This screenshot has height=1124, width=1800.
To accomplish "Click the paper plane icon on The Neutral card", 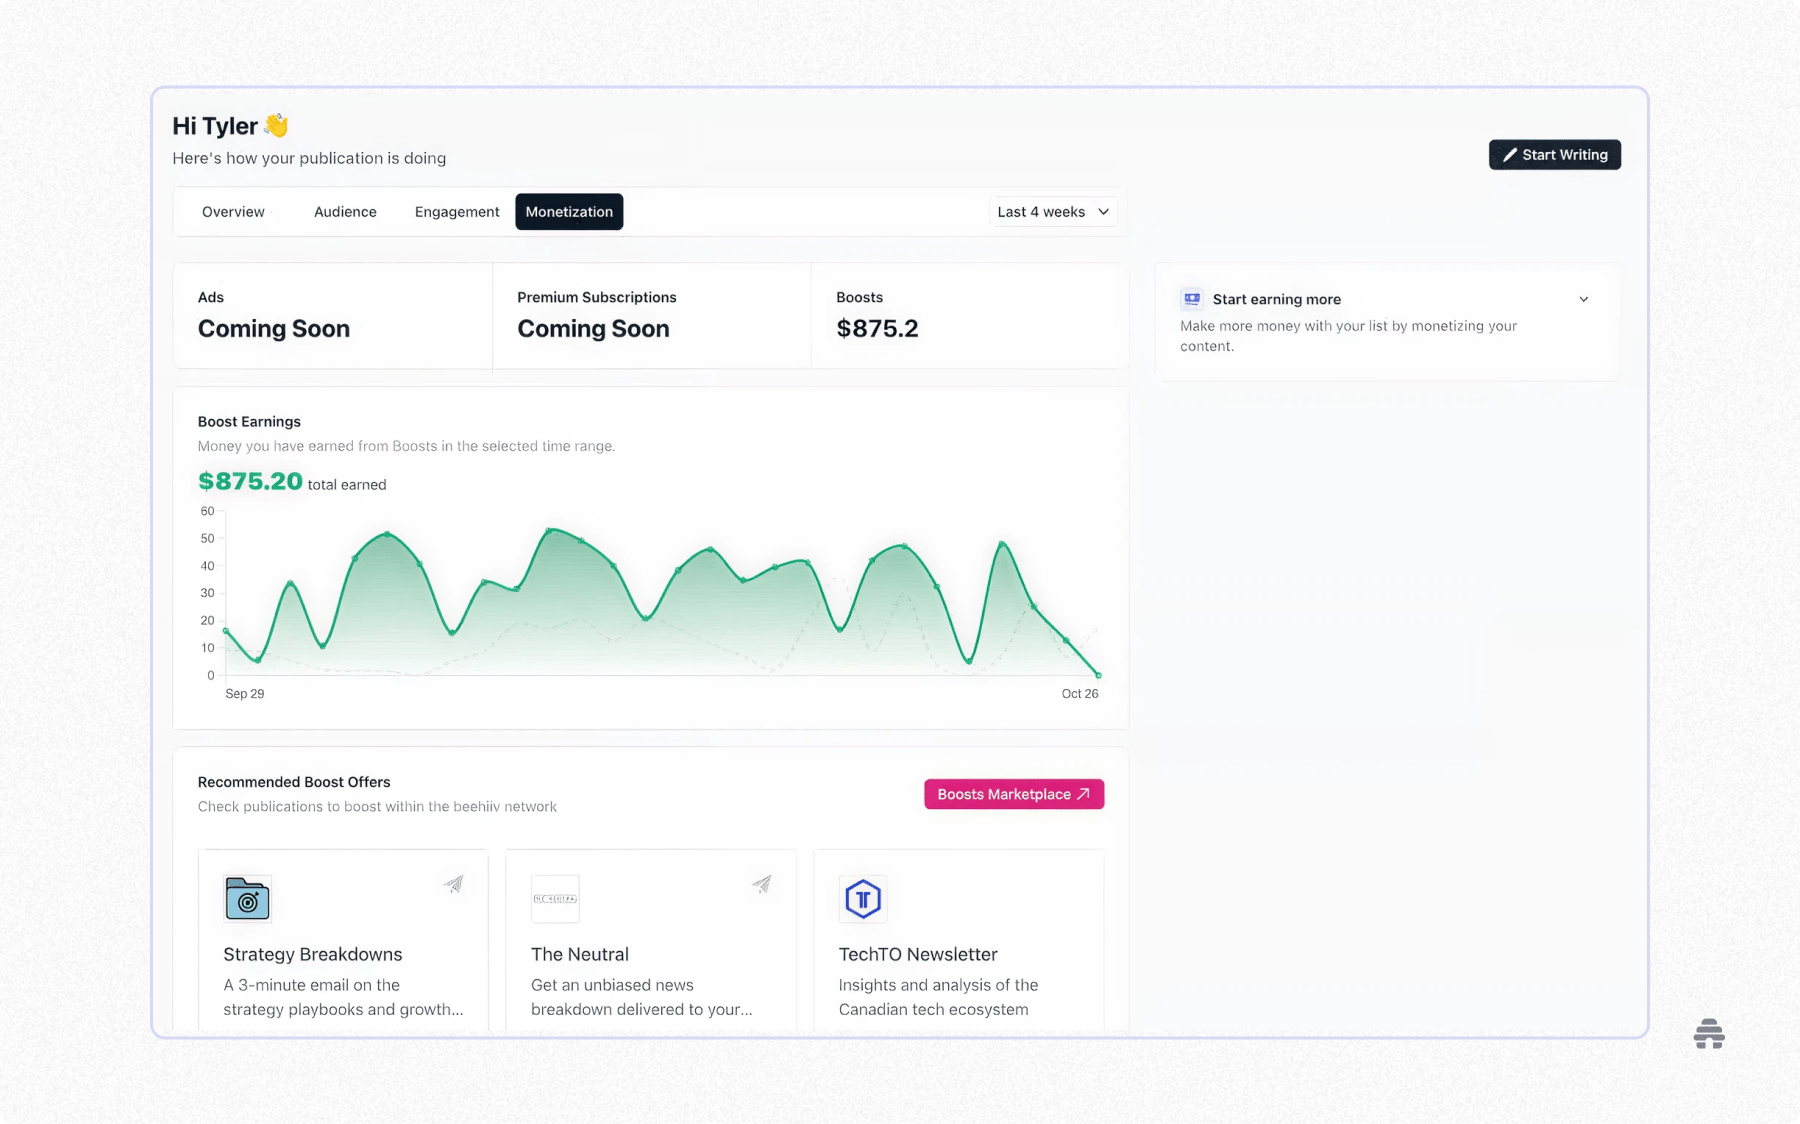I will coord(761,884).
